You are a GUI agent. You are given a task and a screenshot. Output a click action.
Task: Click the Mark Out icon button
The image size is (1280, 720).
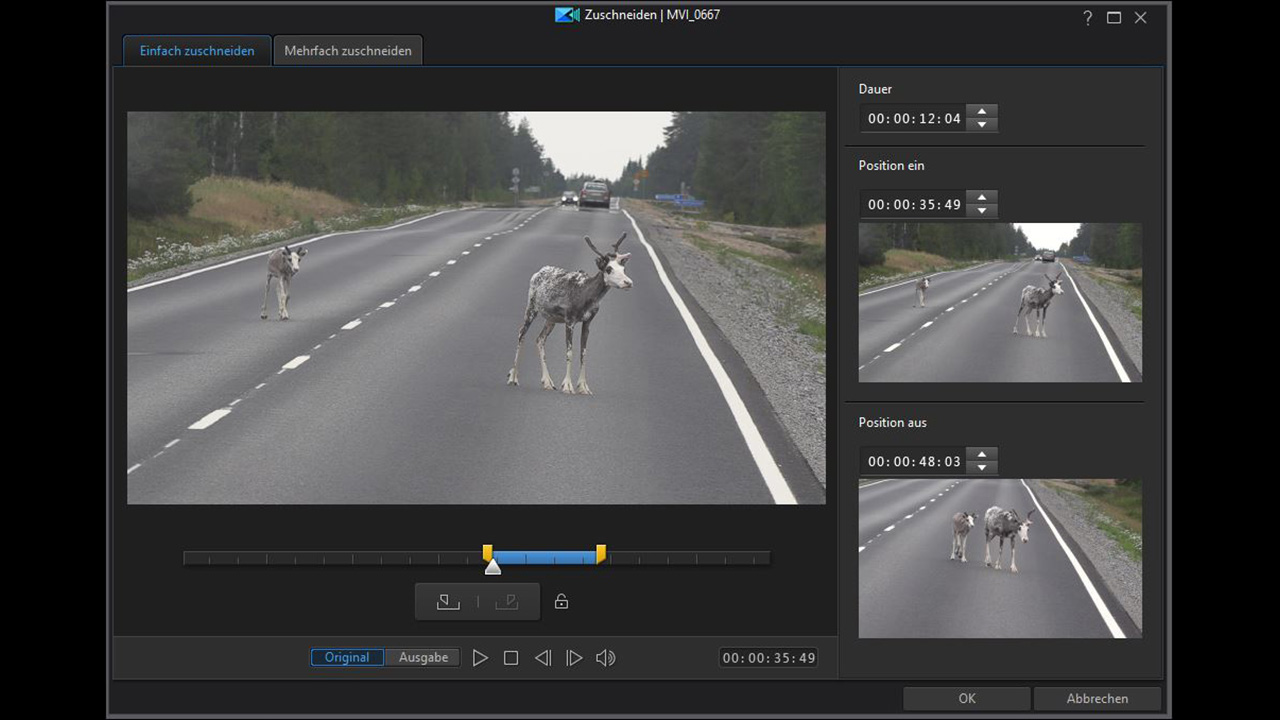[507, 601]
